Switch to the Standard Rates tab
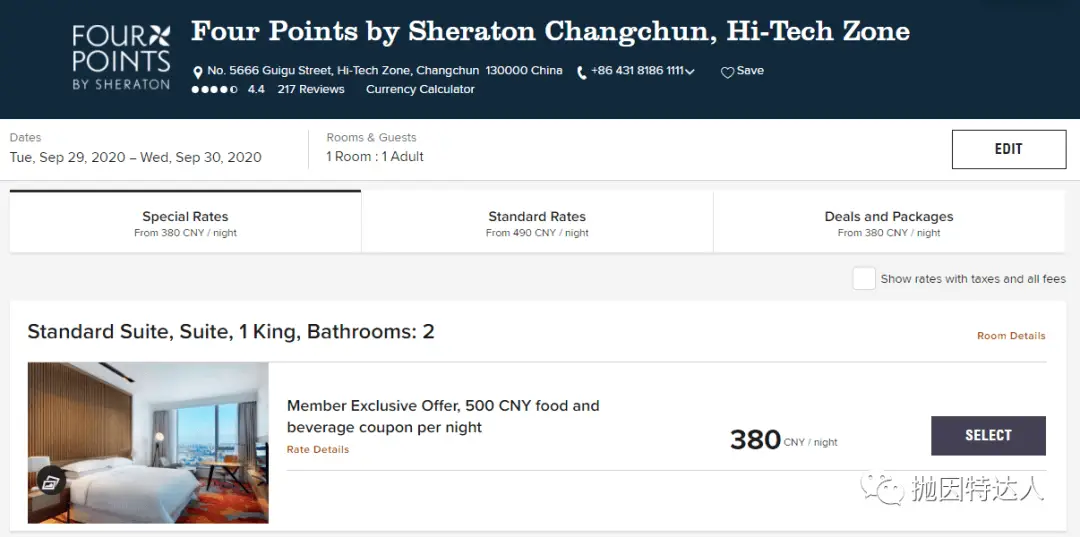The width and height of the screenshot is (1080, 537). [x=537, y=223]
